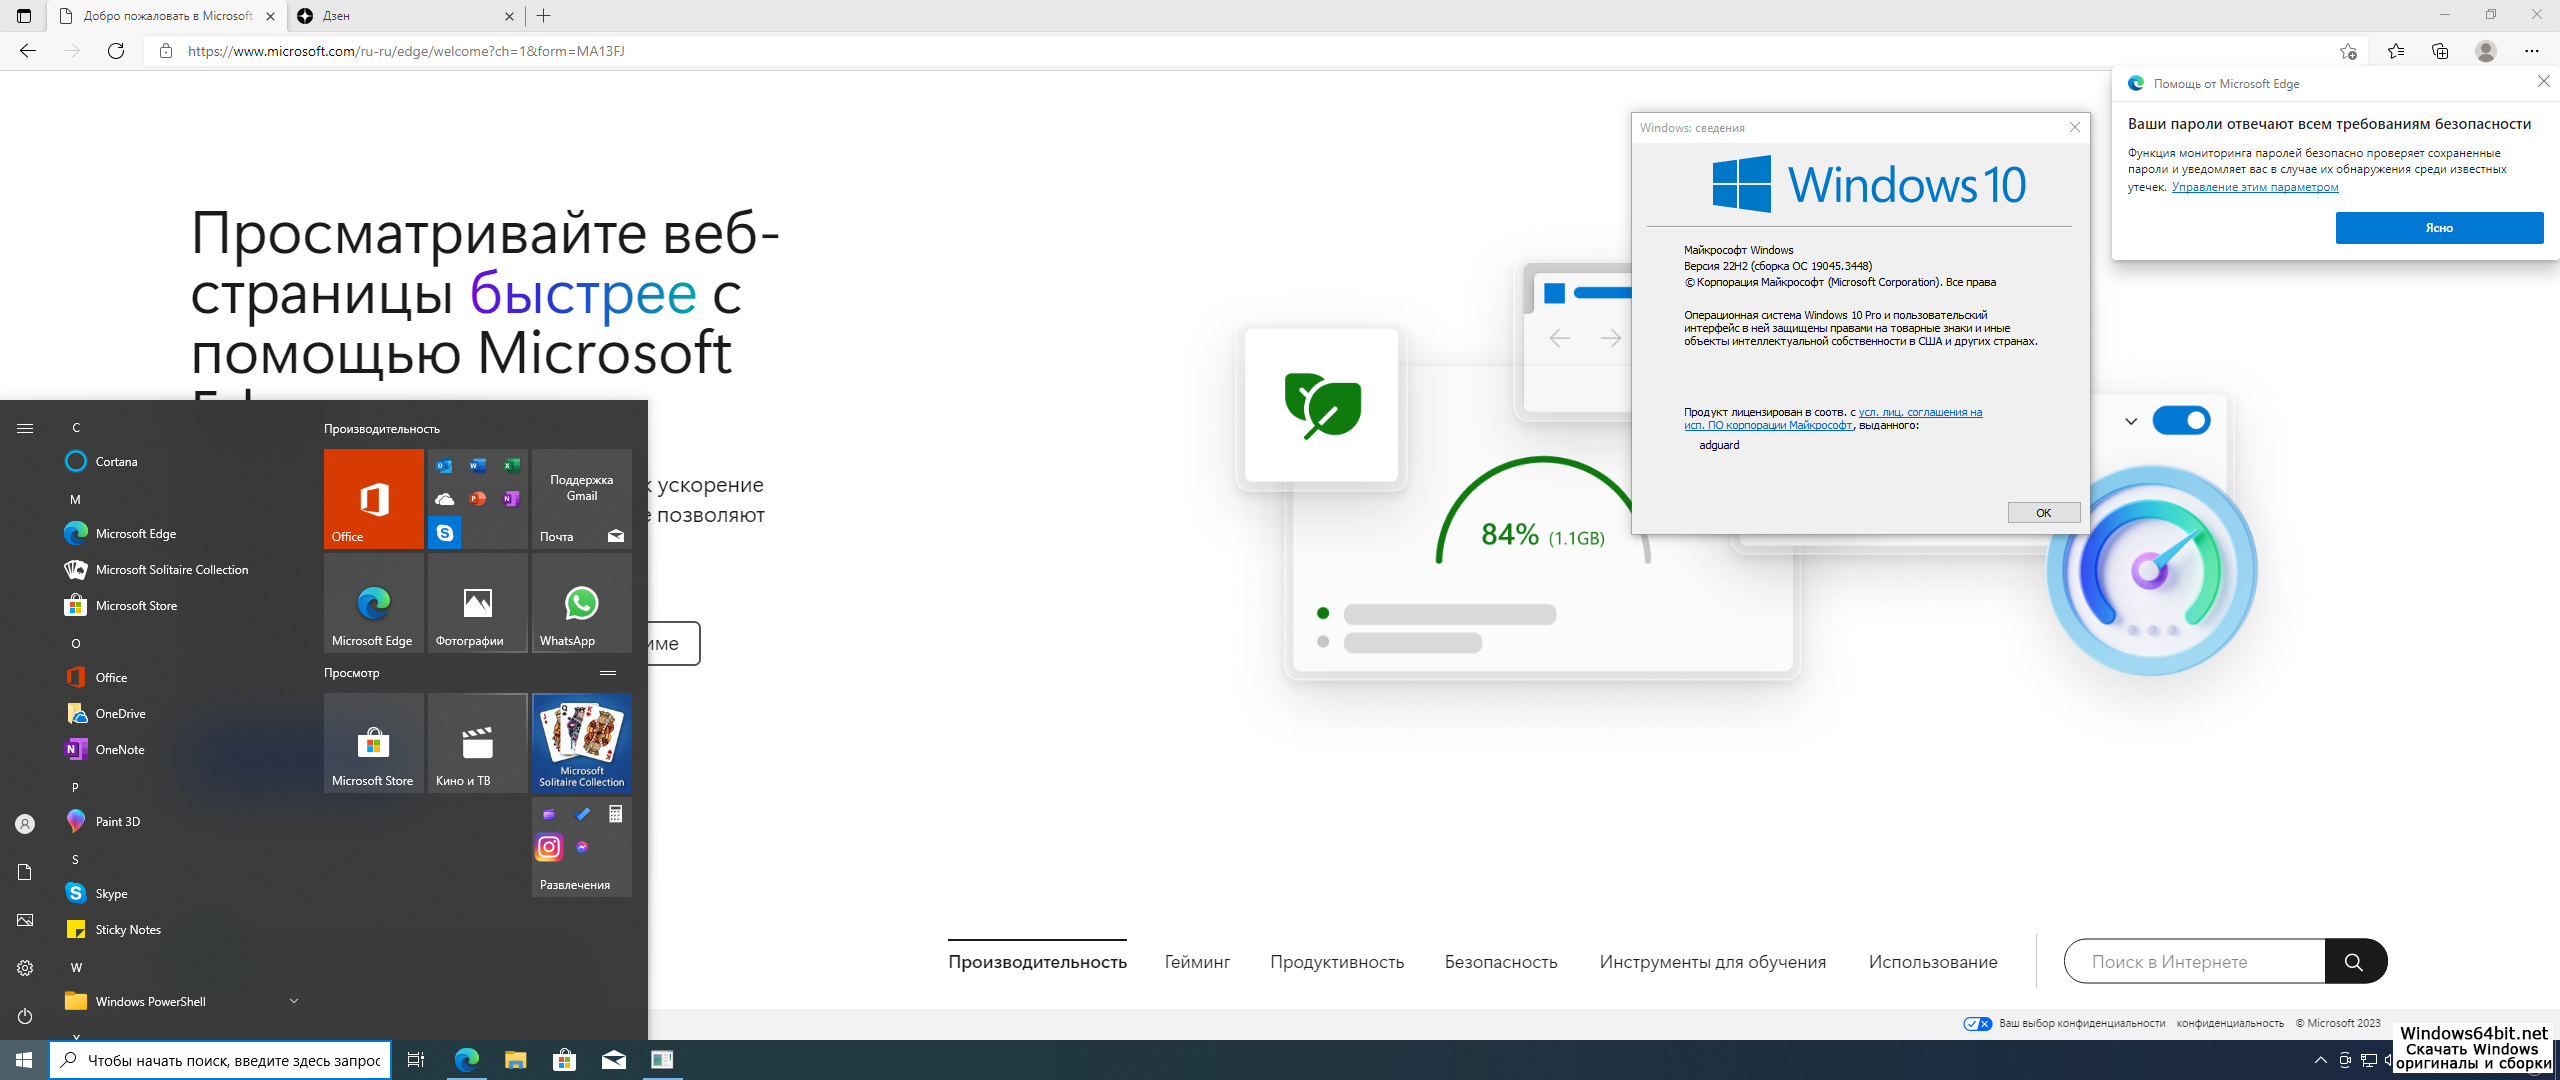Click the Power icon in Start menu
The height and width of the screenshot is (1080, 2560).
(x=25, y=1016)
